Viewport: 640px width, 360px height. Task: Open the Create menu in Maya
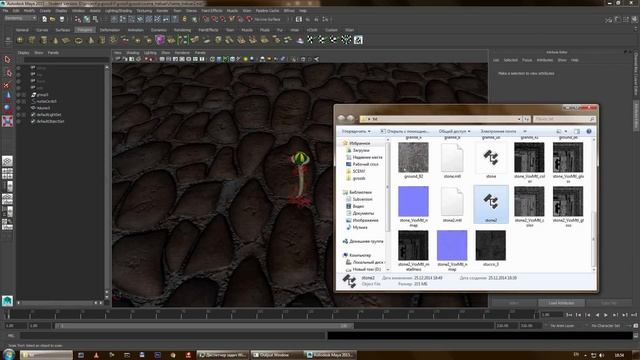coord(45,11)
